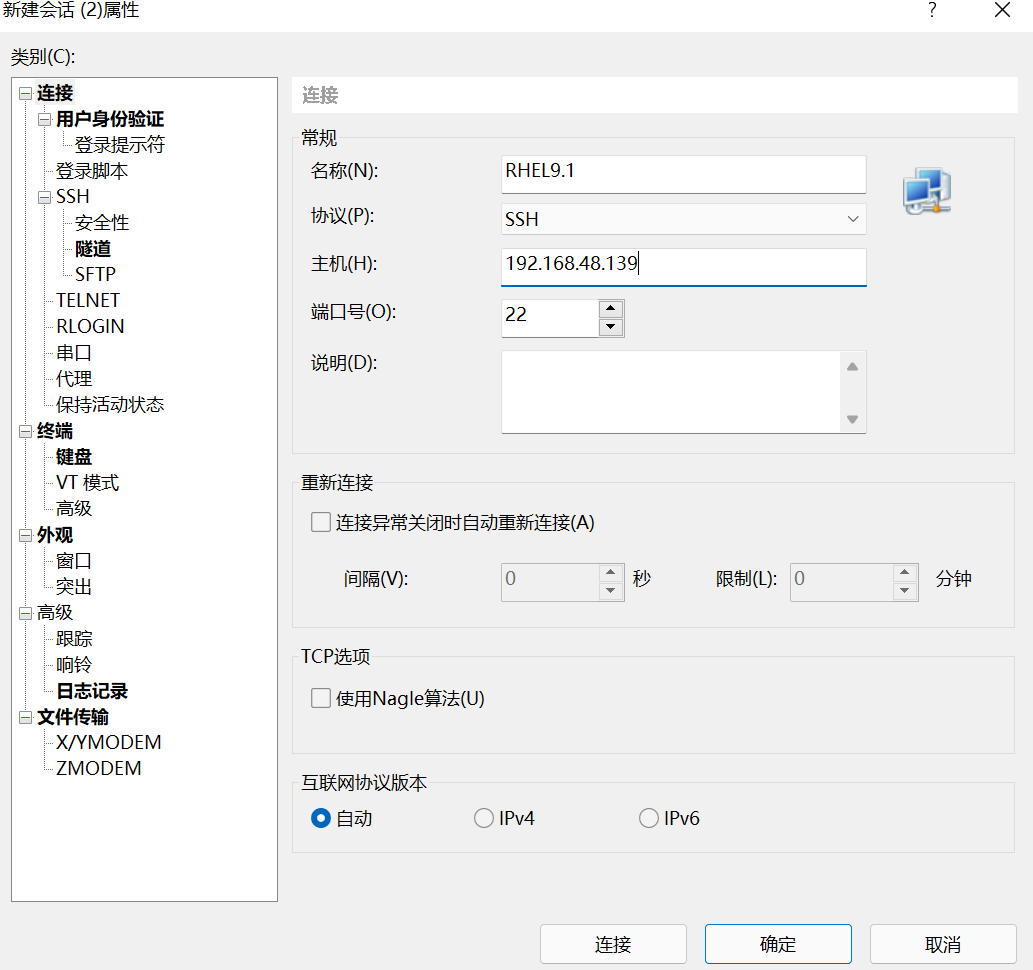This screenshot has width=1033, height=970.
Task: Select RLOGIN in category tree
Action: (90, 327)
